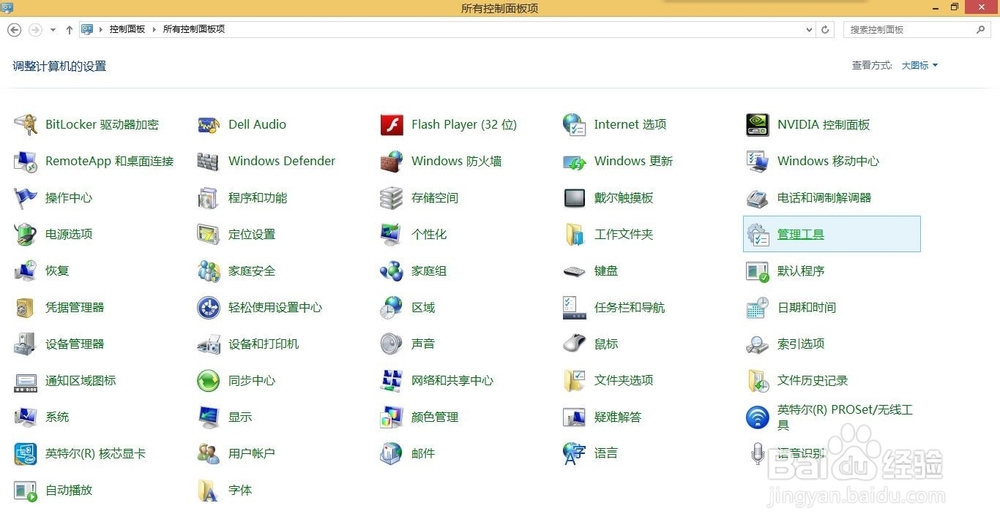Open the 区域 globe clock icon
This screenshot has height=530, width=1000.
click(392, 307)
